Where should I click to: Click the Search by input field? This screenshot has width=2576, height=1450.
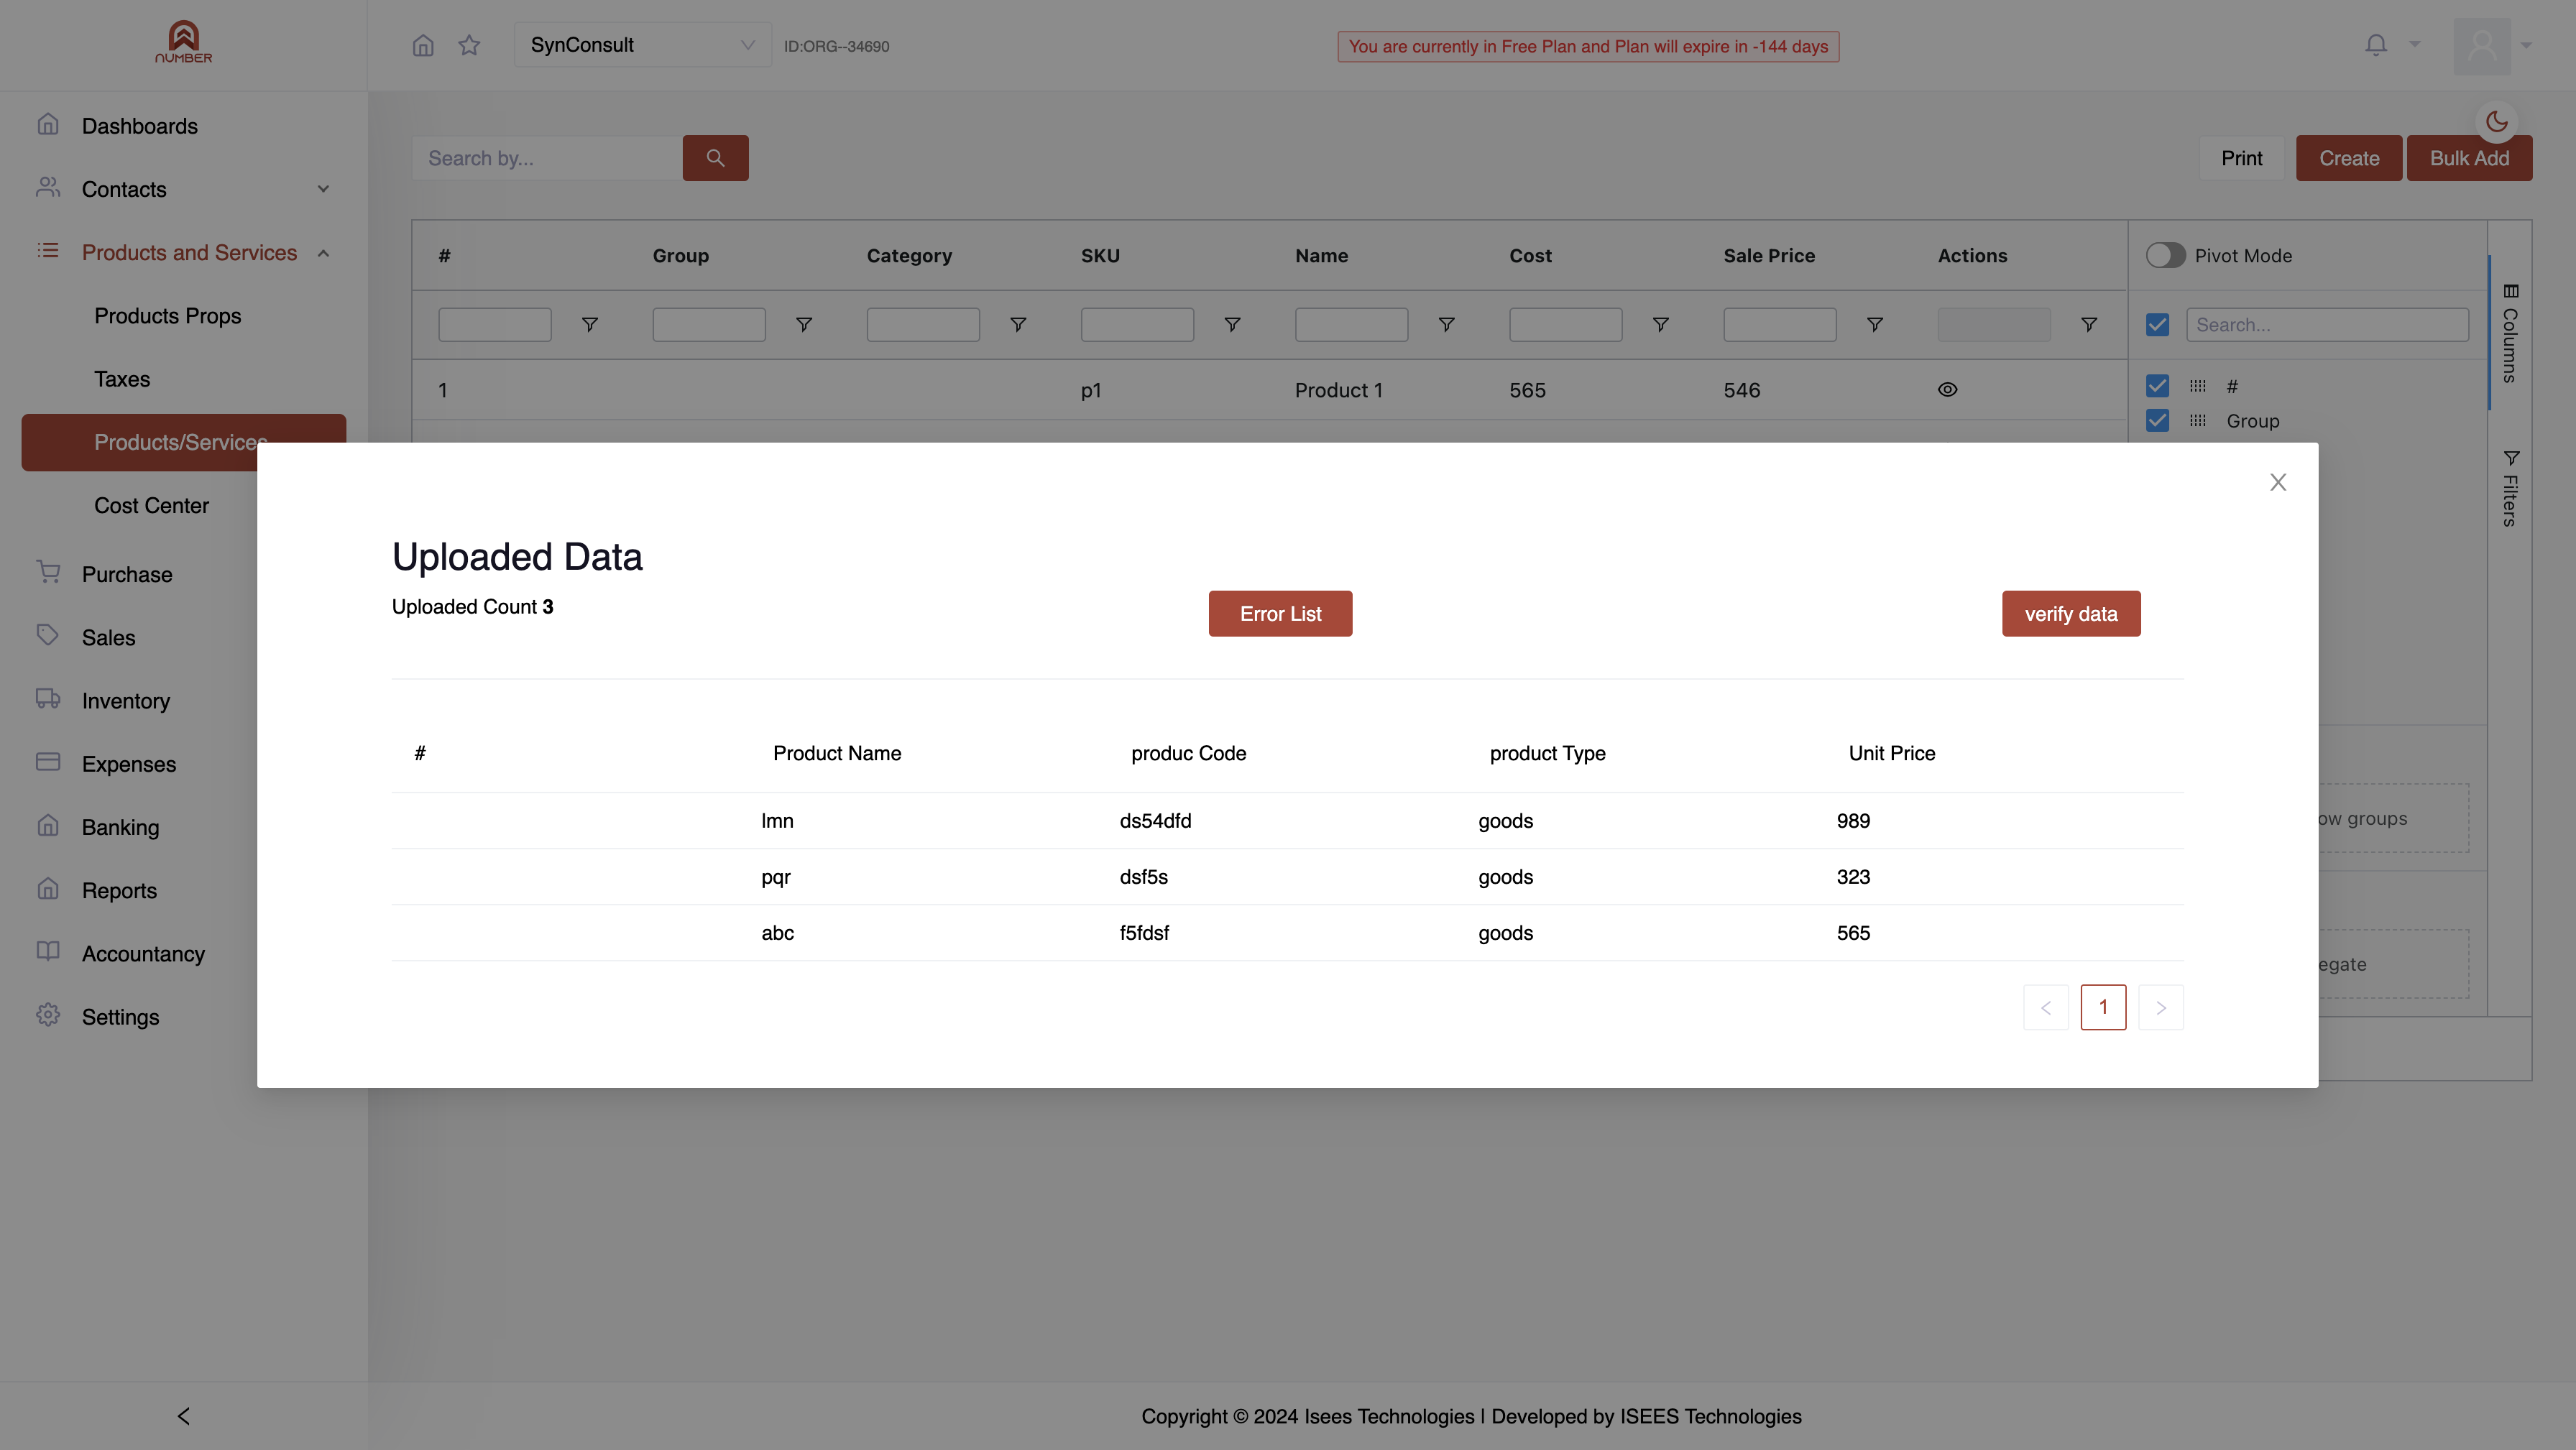(x=547, y=158)
